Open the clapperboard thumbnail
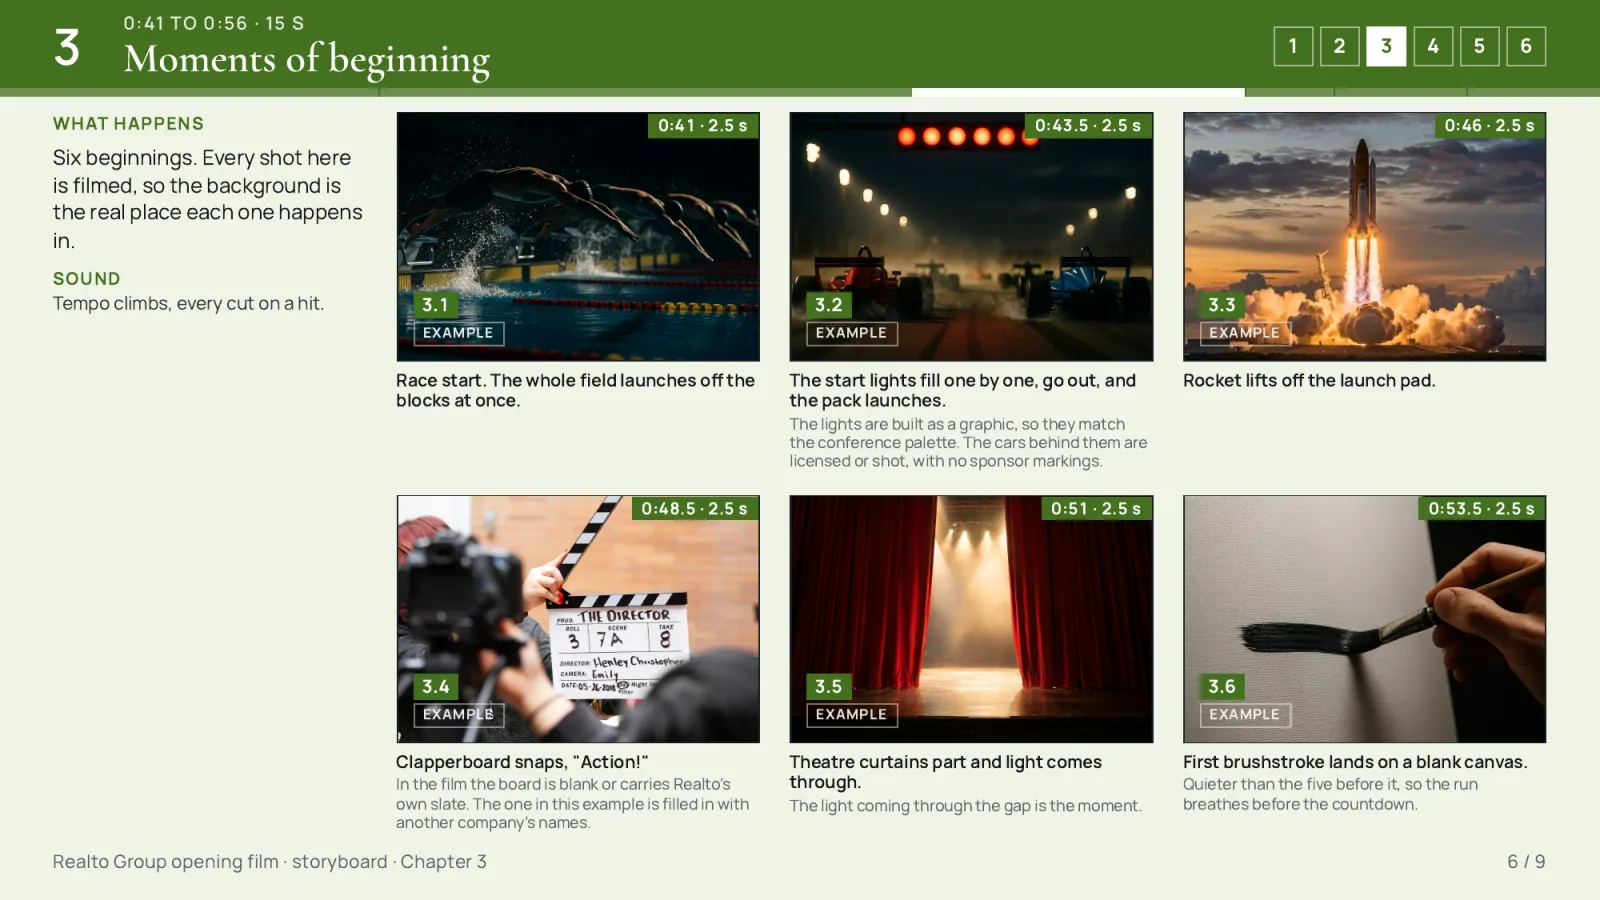The width and height of the screenshot is (1600, 900). tap(578, 619)
